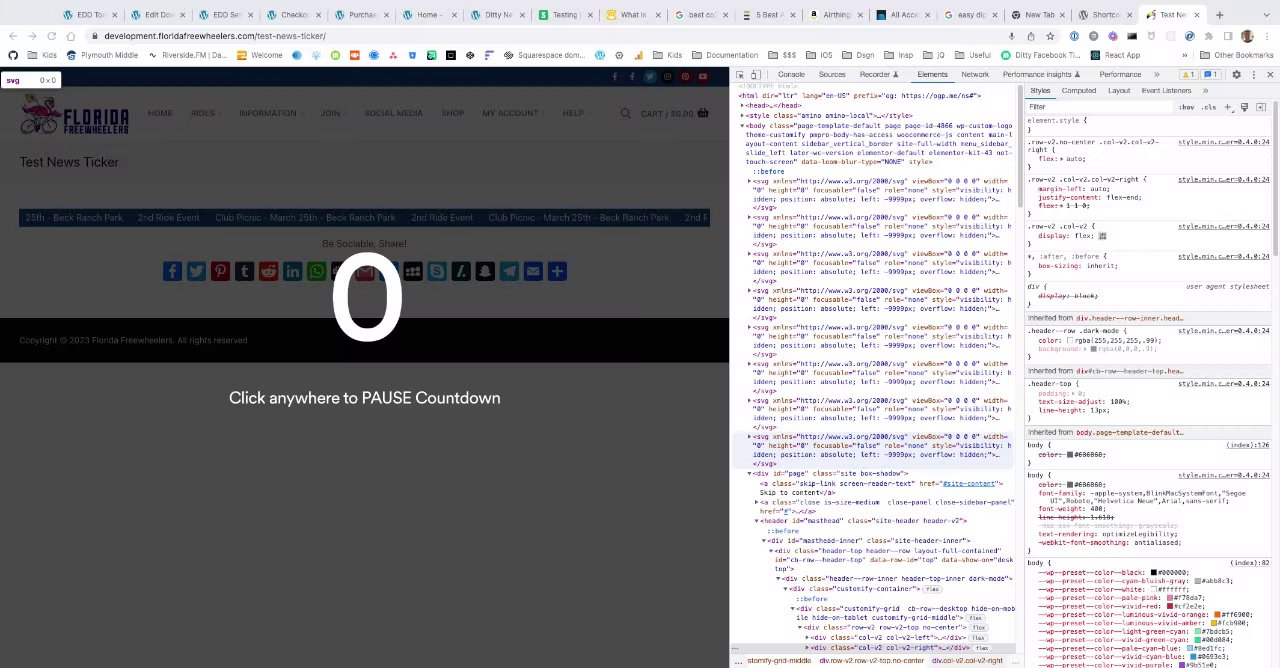Expand the style amino-local node
This screenshot has width=1280, height=668.
(x=743, y=116)
